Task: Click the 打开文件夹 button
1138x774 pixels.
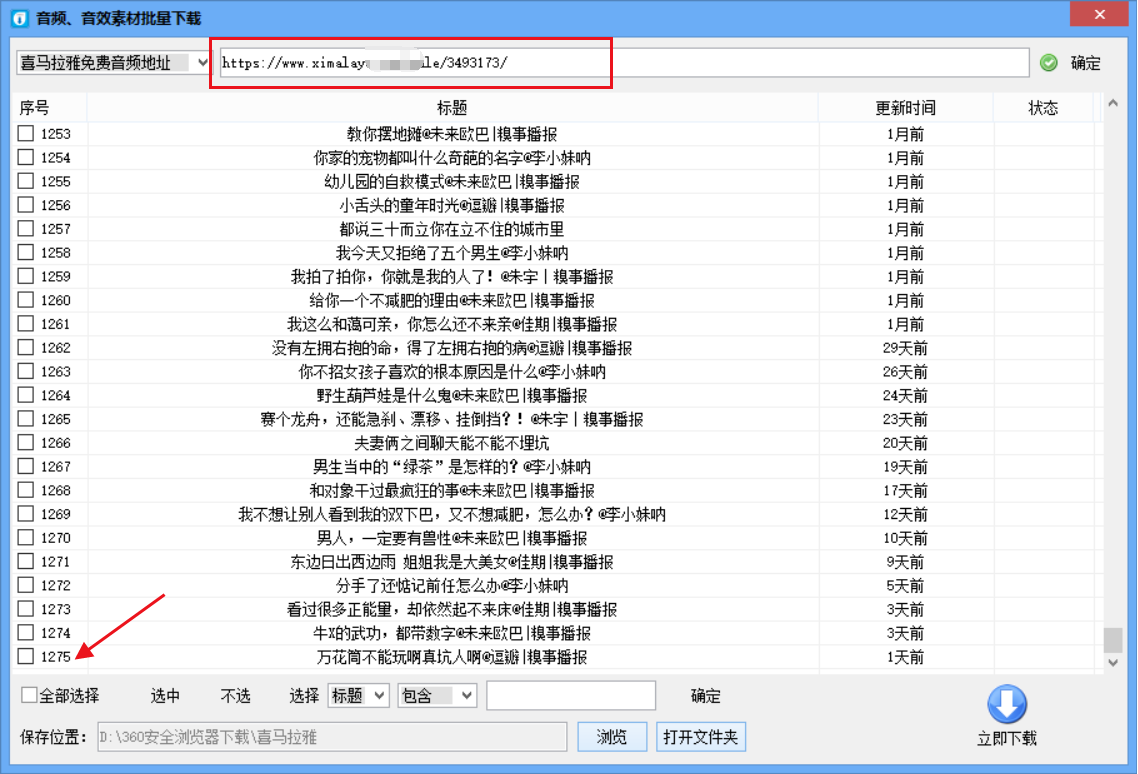Action: point(700,737)
